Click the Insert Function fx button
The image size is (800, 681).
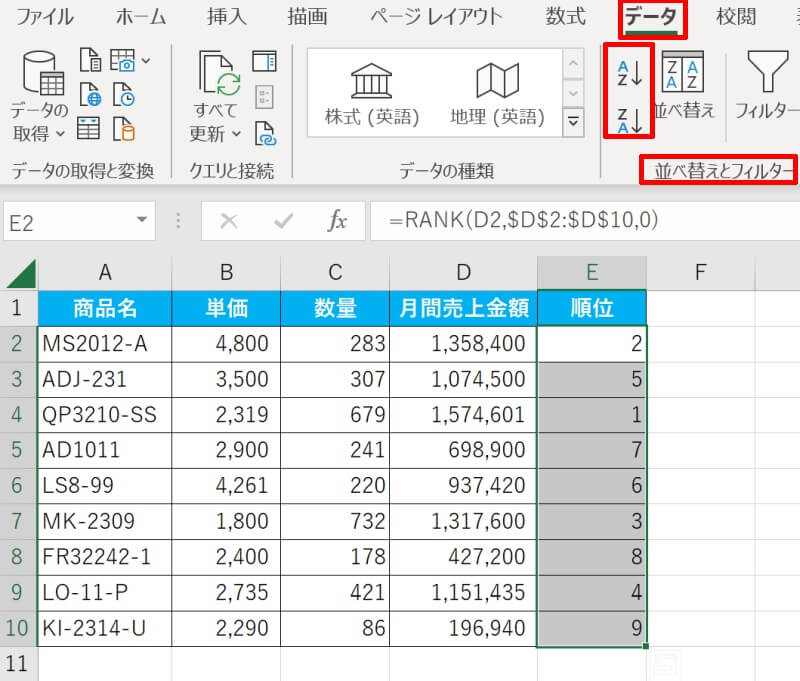pyautogui.click(x=338, y=221)
